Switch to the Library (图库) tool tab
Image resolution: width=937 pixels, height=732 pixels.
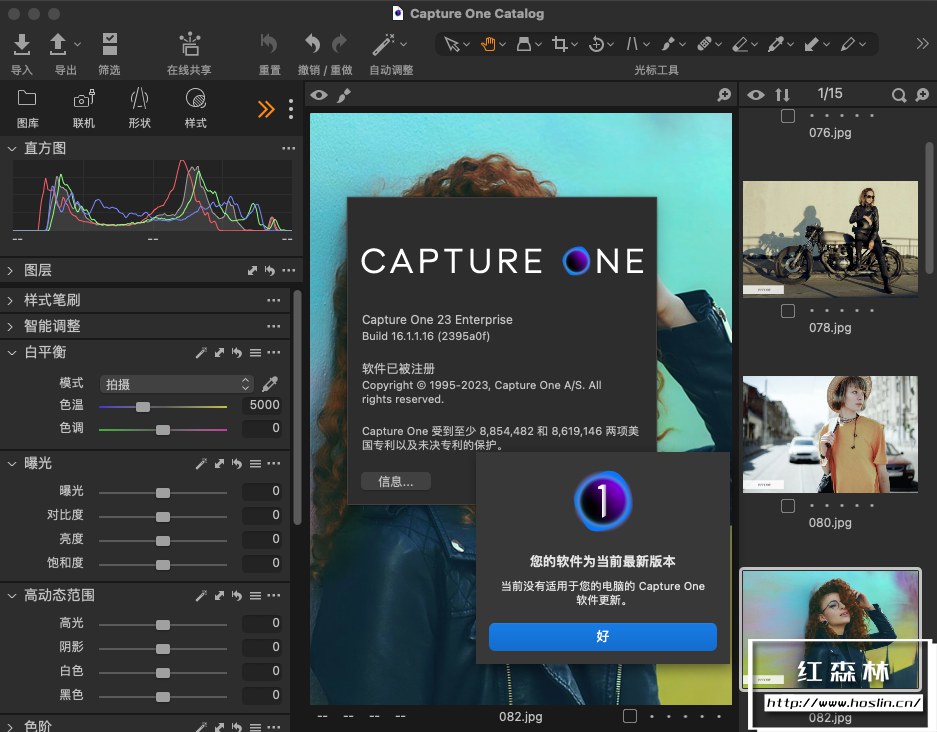point(28,106)
